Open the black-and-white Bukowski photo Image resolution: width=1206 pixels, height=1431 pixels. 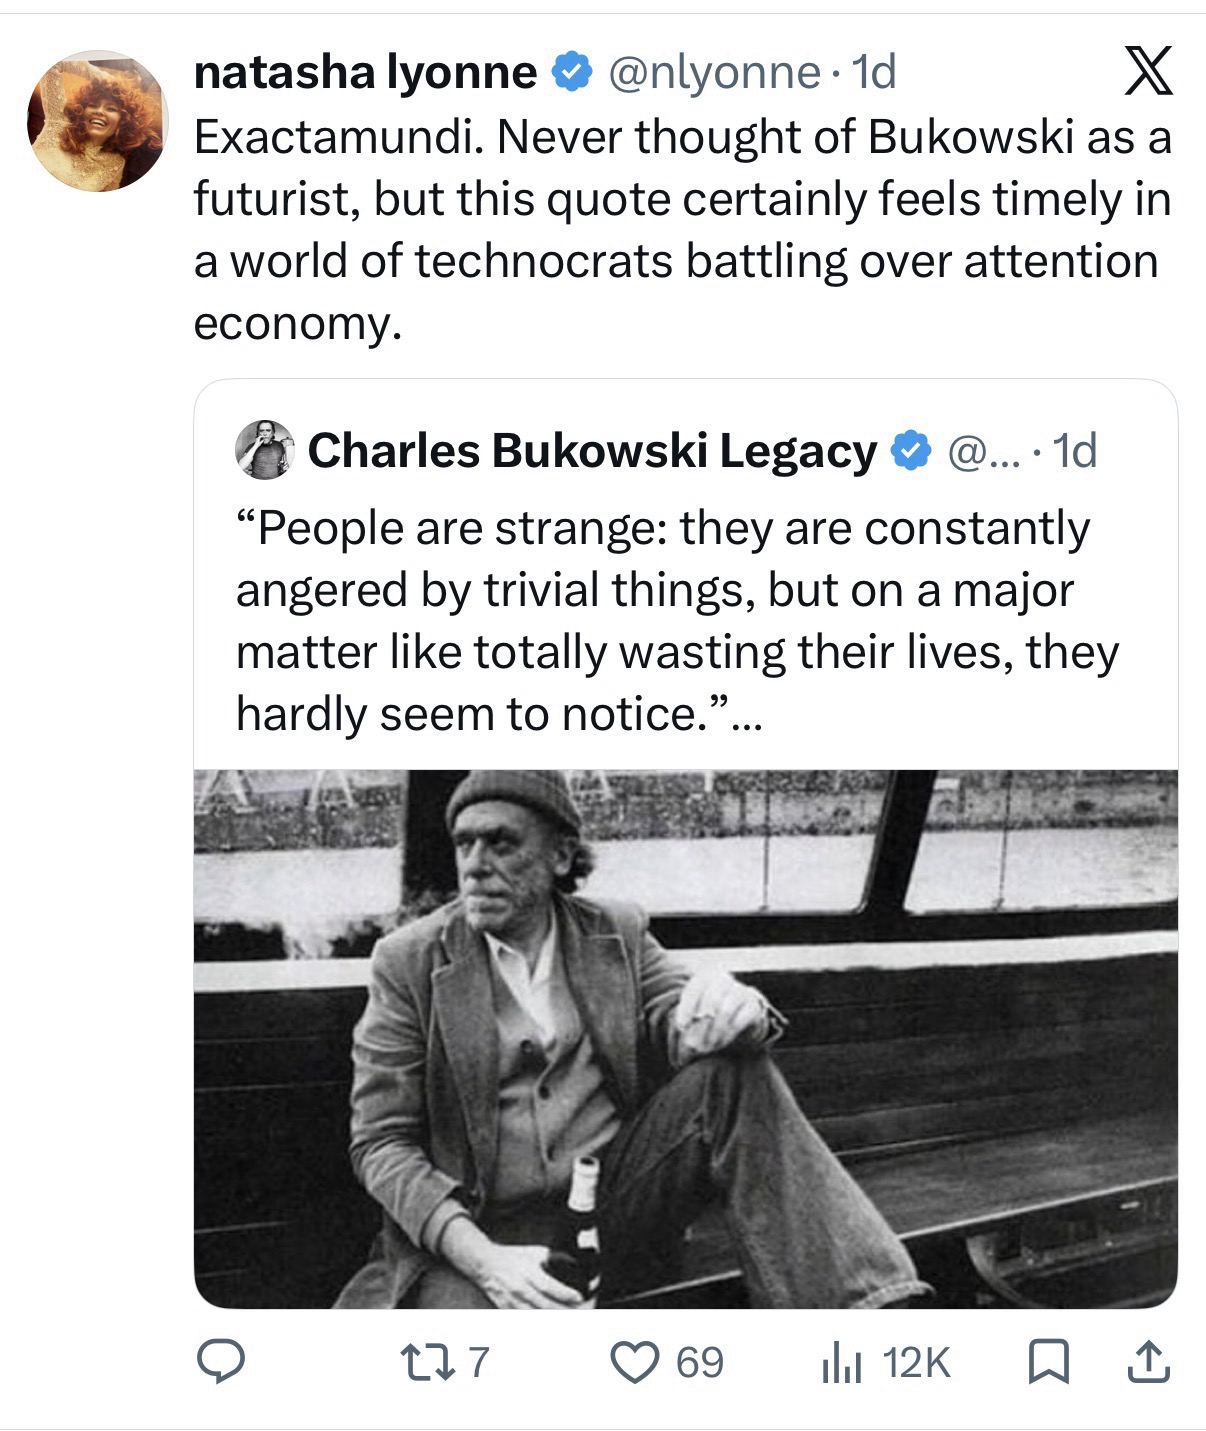pos(685,1038)
